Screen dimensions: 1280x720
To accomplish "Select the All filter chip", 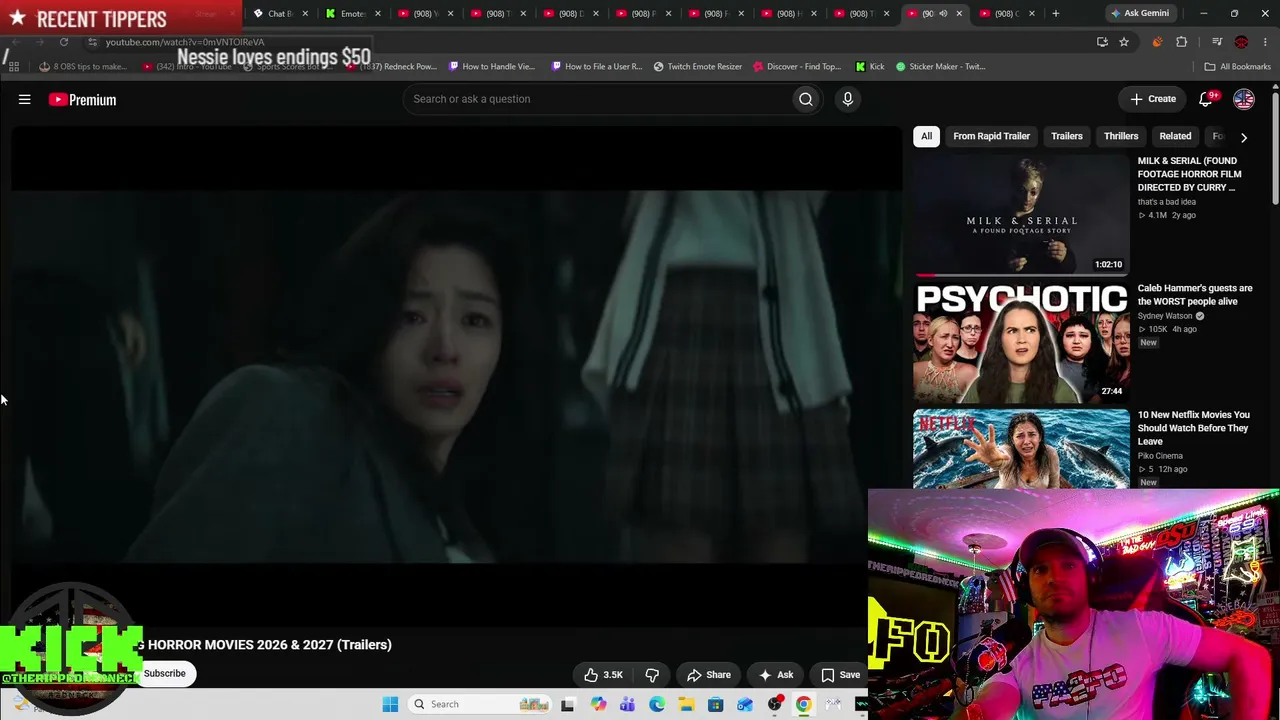I will coord(926,136).
